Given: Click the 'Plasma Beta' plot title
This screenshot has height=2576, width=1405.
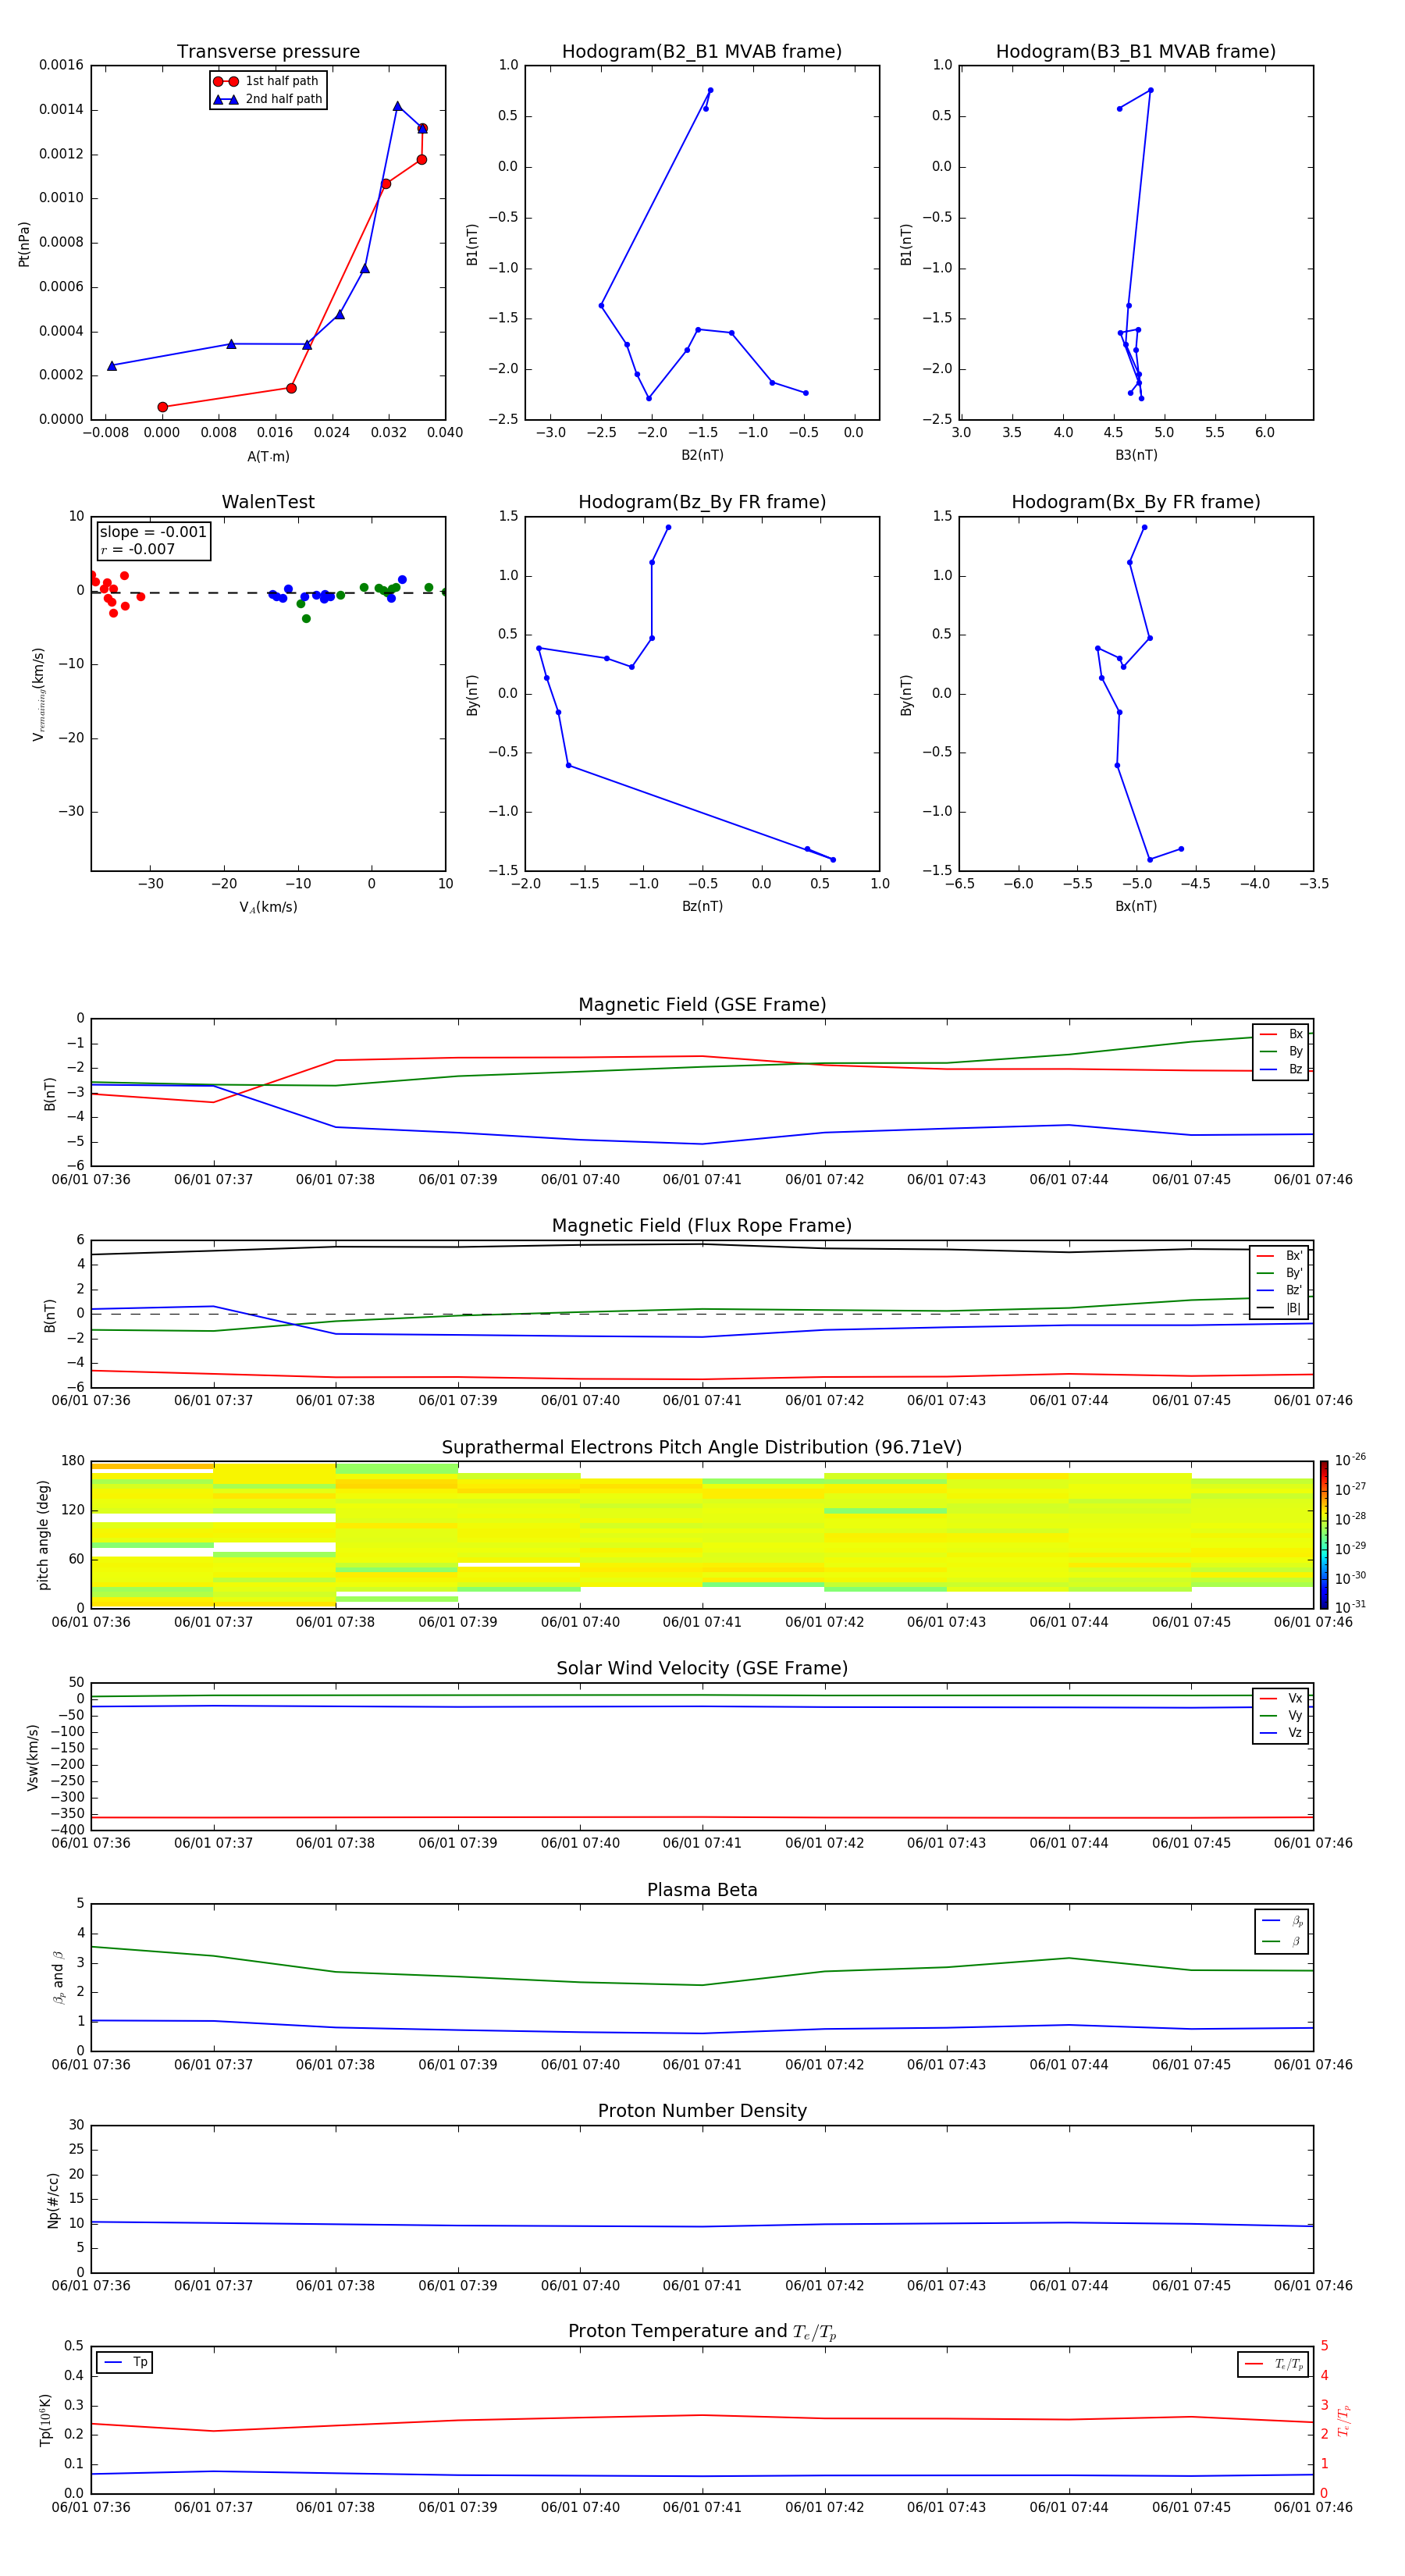Looking at the screenshot, I should coord(702,1890).
